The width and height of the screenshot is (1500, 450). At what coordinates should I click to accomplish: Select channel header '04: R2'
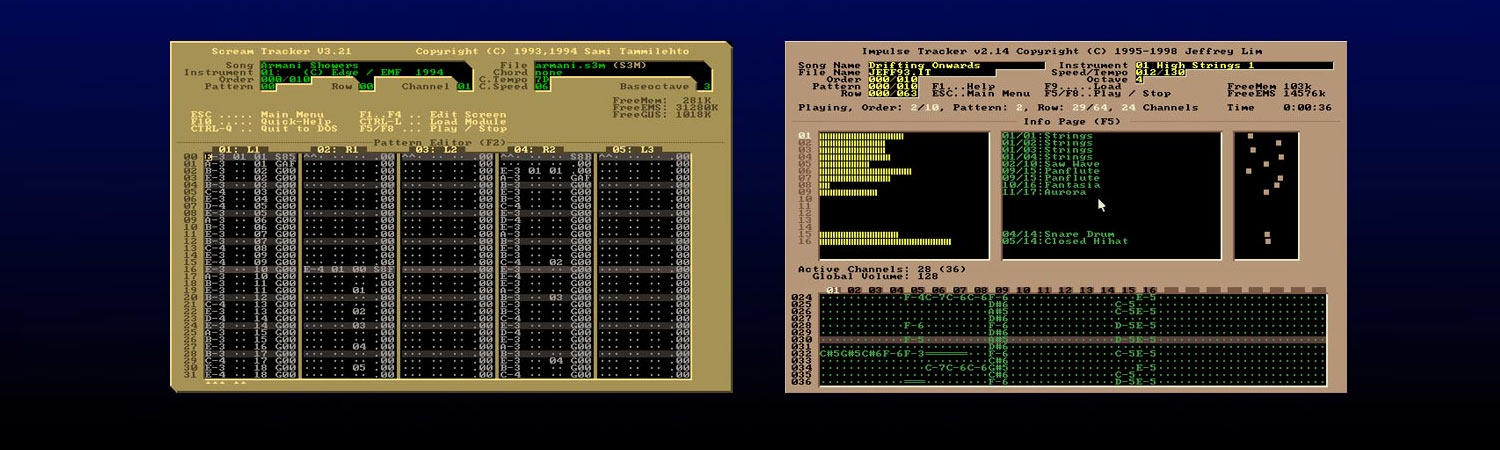[x=534, y=149]
